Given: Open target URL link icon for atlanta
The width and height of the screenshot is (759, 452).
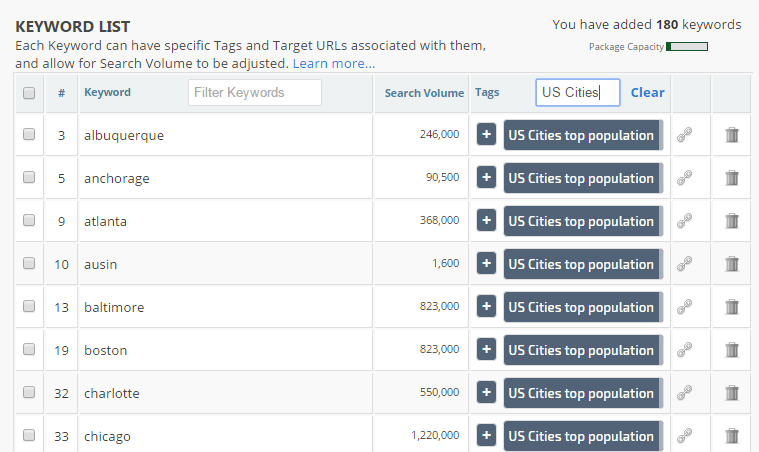Looking at the screenshot, I should [x=685, y=221].
